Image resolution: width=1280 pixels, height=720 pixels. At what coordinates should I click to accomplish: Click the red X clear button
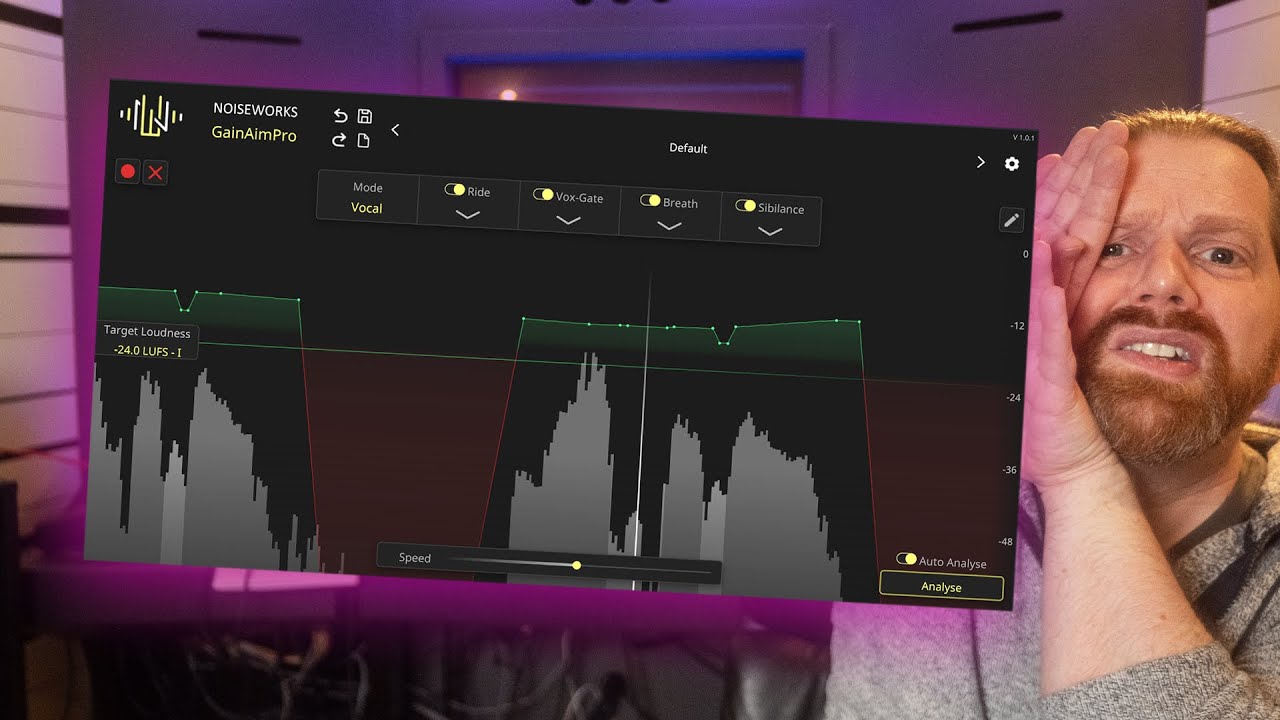pos(155,173)
